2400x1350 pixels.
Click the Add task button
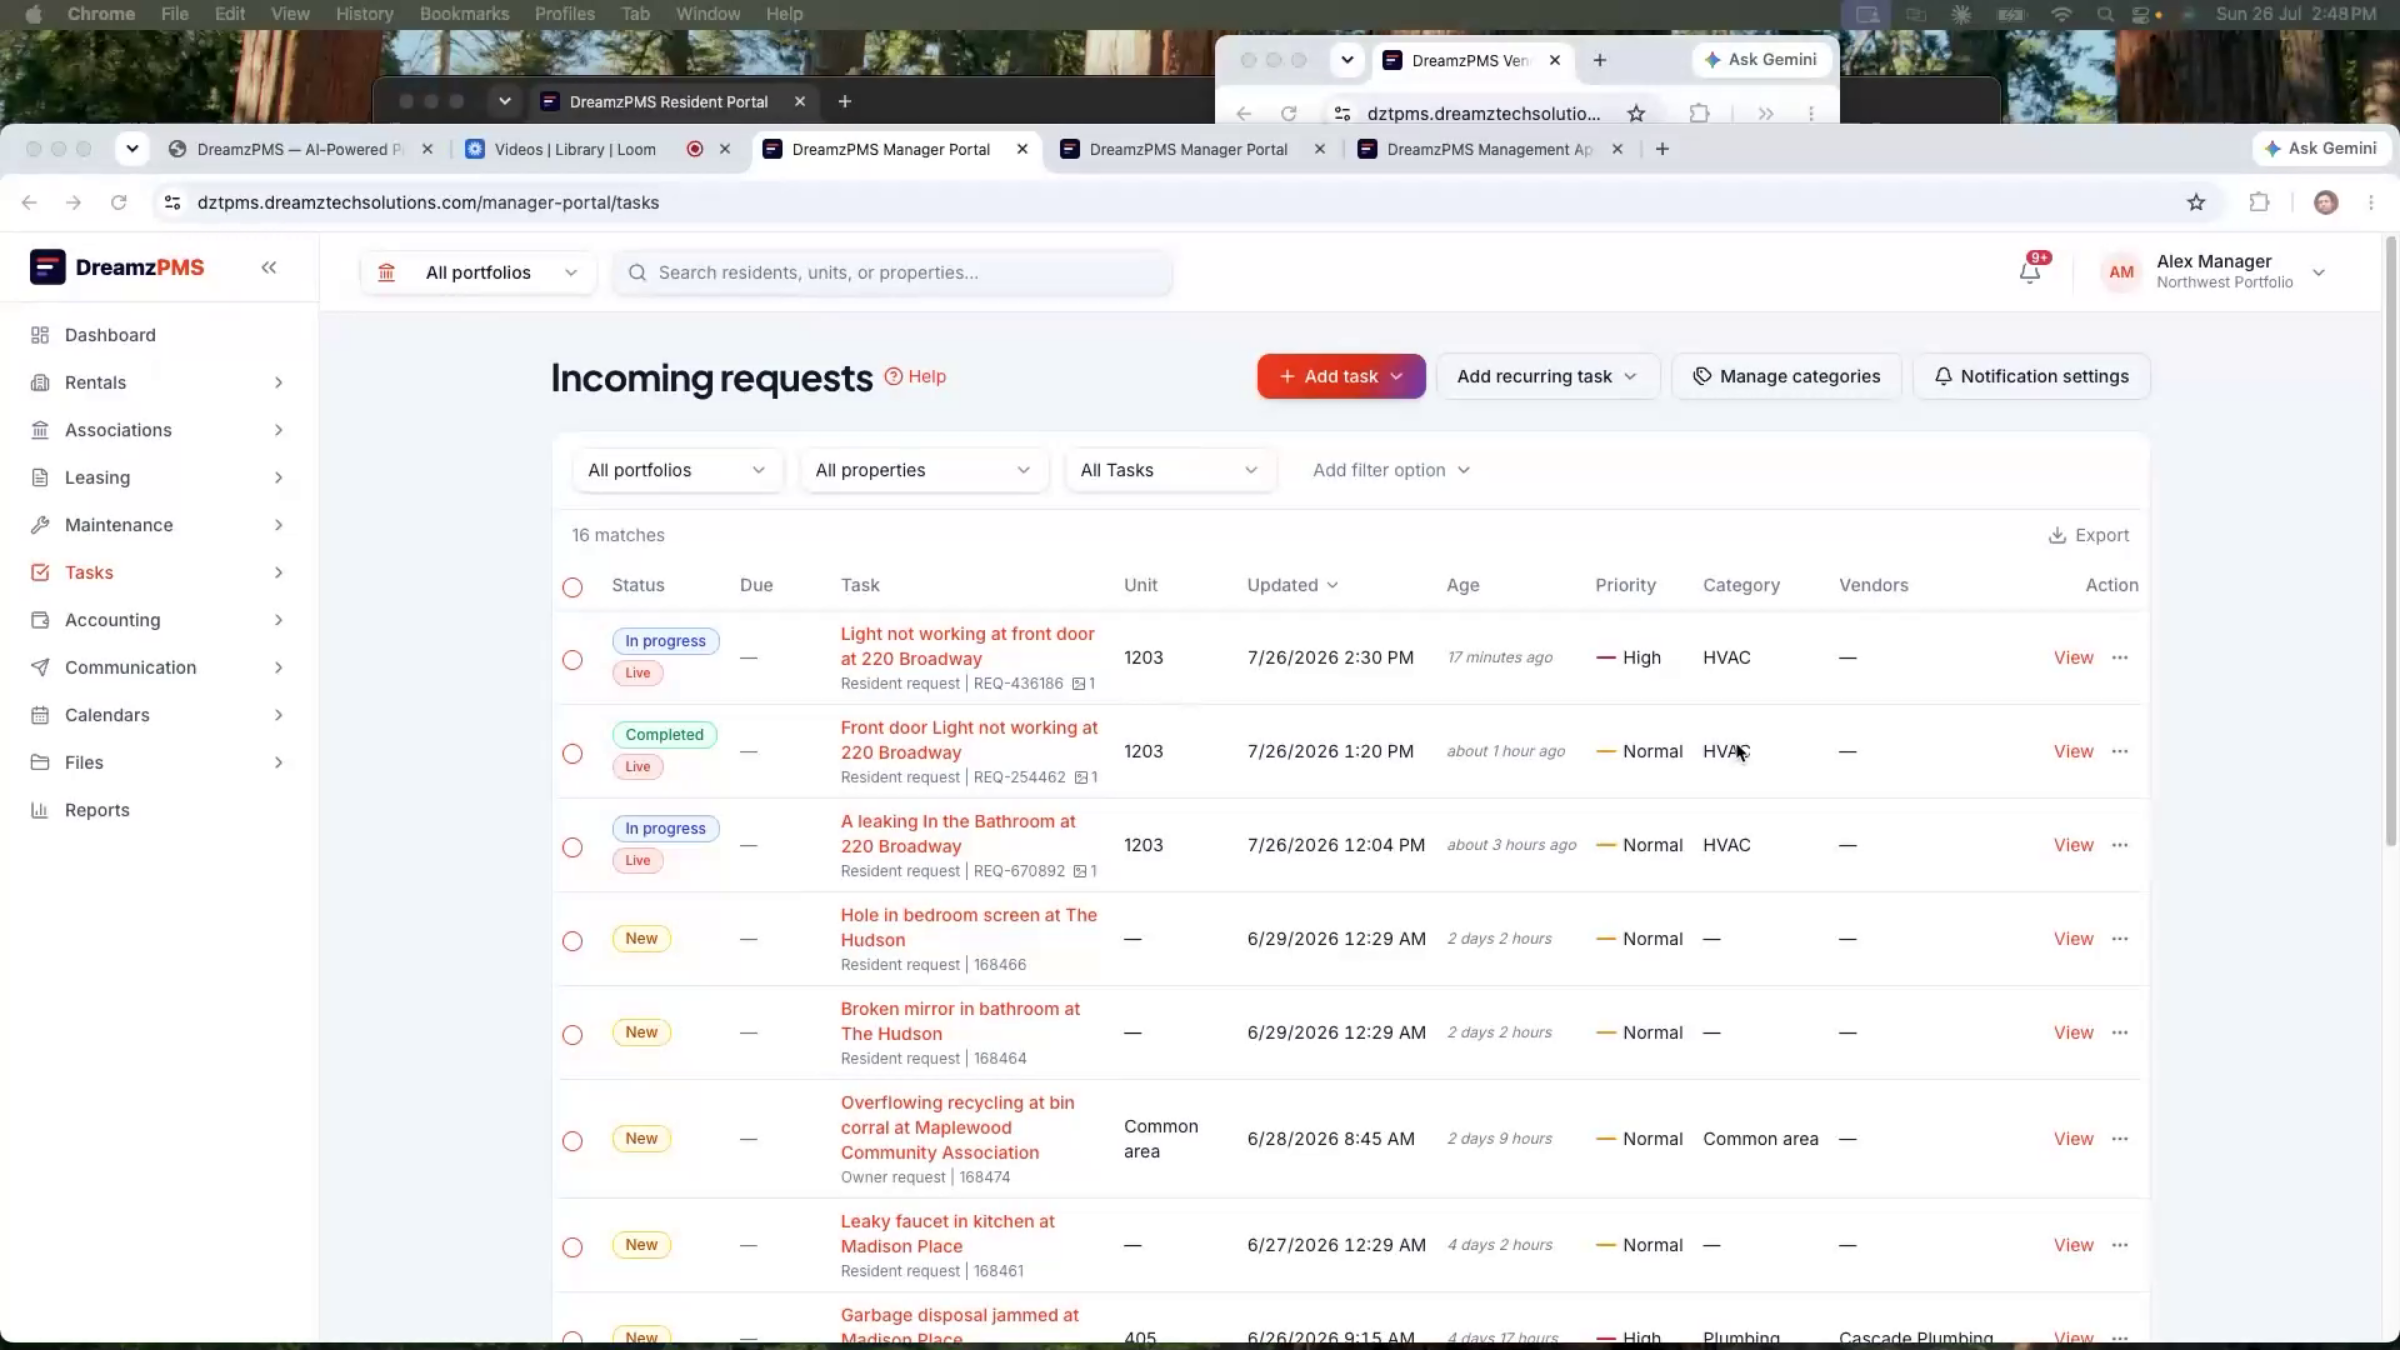tap(1341, 376)
